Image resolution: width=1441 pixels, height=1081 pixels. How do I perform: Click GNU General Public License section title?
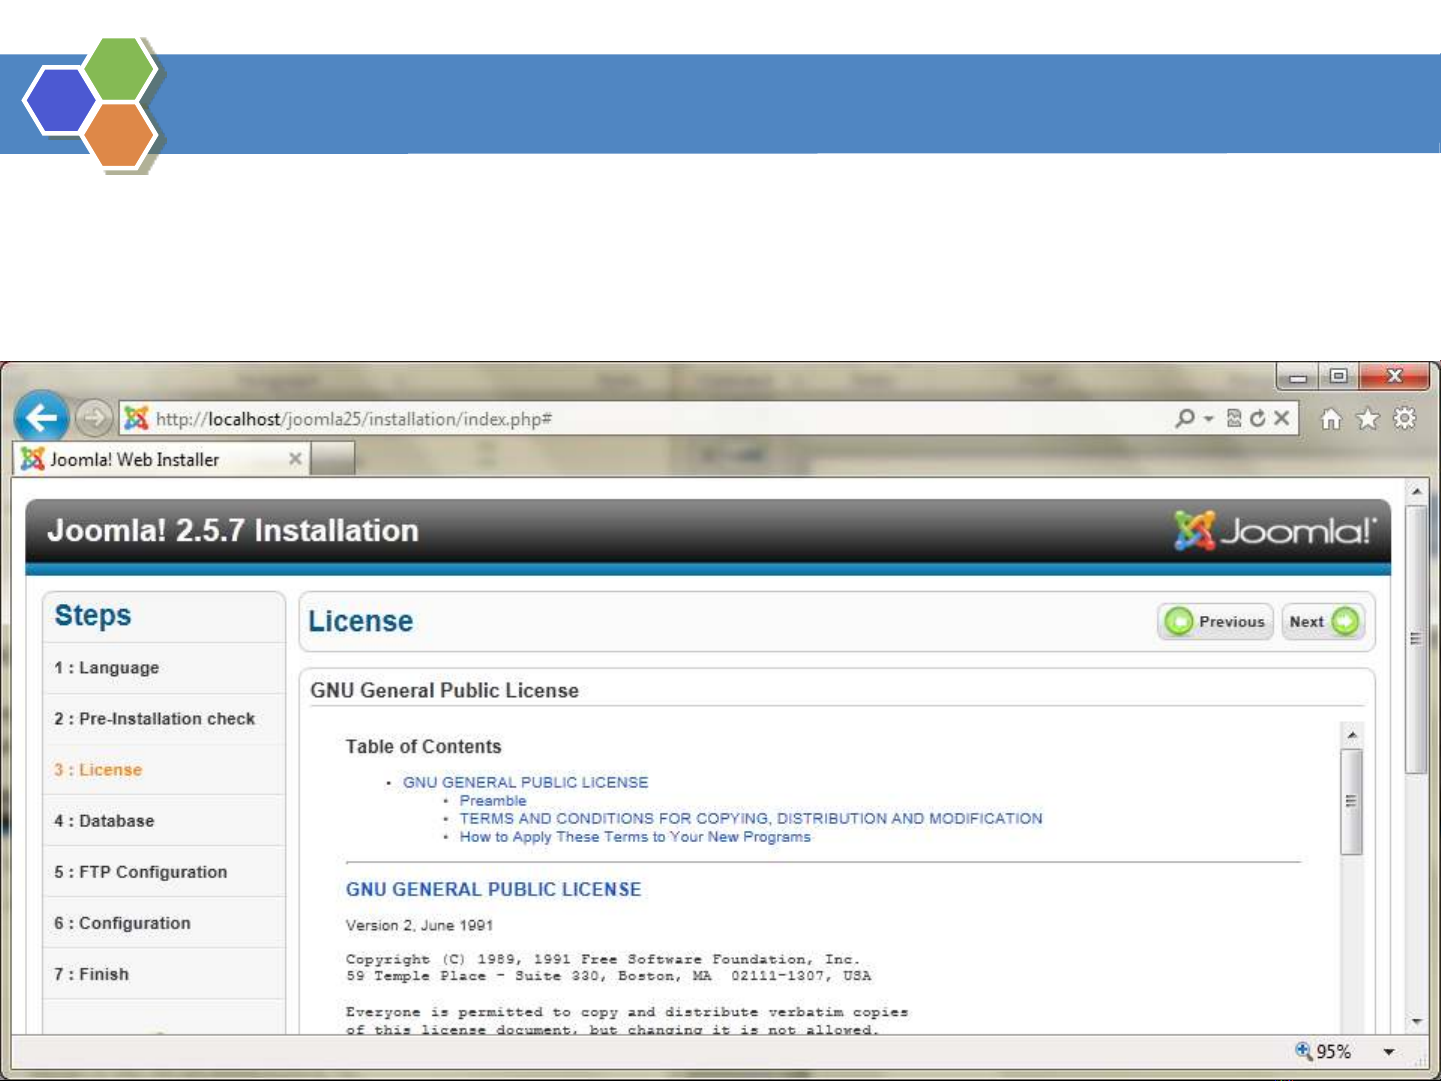pos(445,690)
